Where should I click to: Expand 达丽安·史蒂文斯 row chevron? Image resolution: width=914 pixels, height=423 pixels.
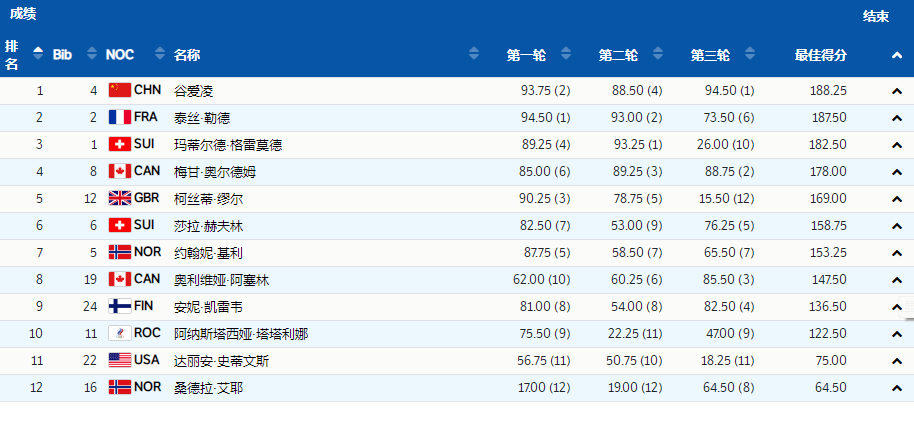point(897,361)
